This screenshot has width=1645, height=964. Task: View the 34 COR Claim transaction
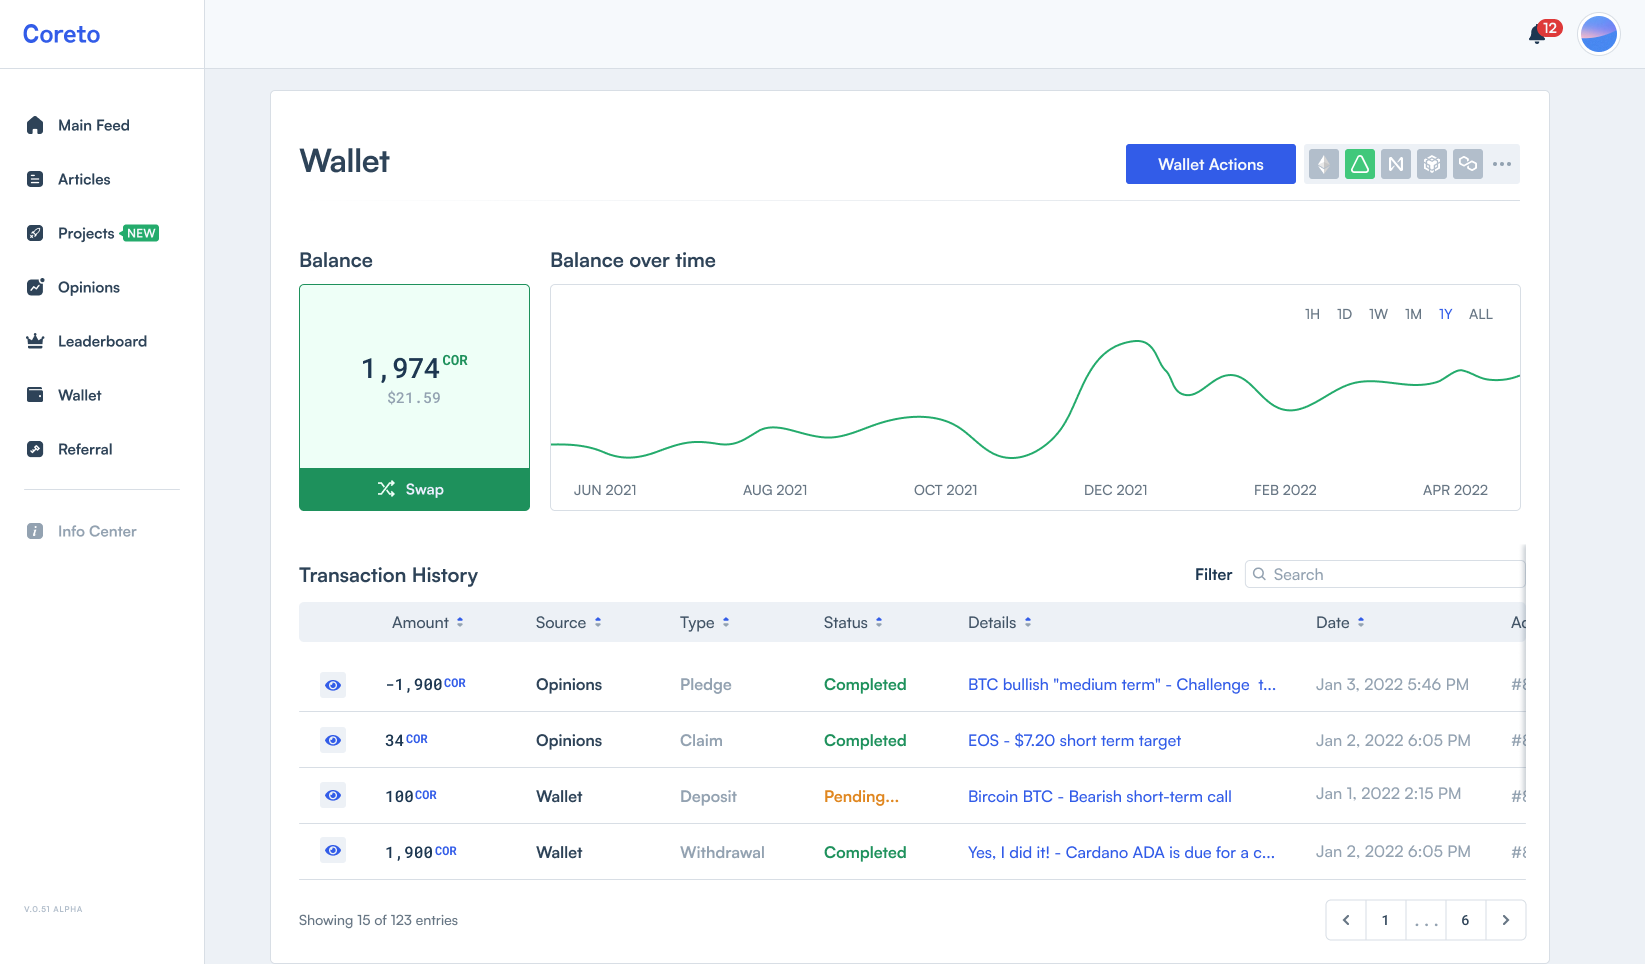coord(333,740)
